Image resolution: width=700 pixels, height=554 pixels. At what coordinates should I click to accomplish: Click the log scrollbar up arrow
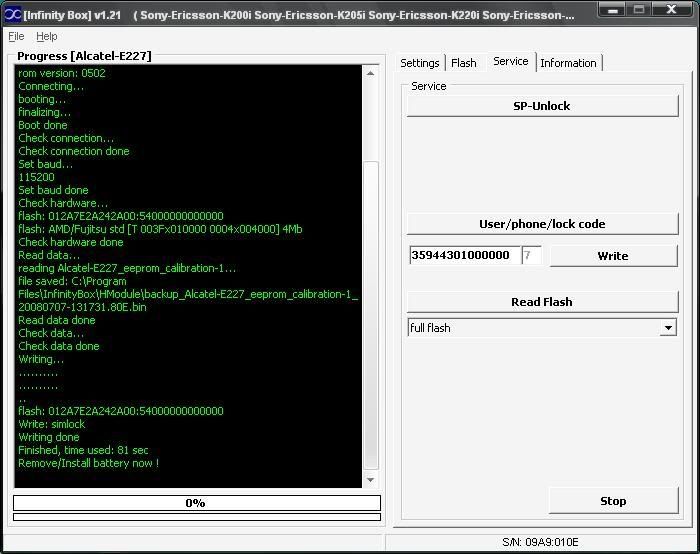tap(371, 73)
